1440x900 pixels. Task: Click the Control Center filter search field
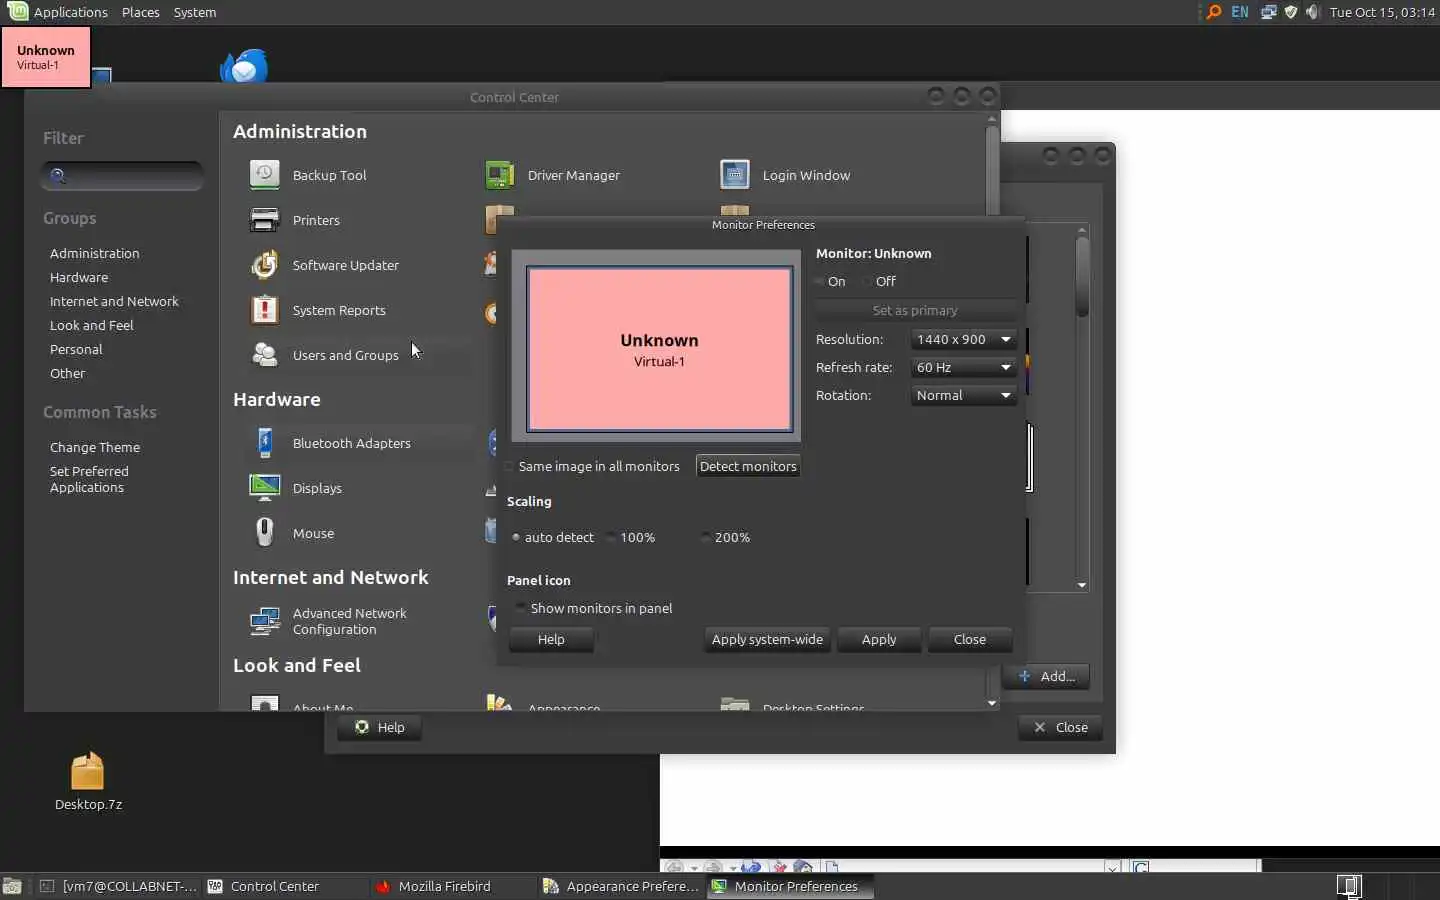[122, 176]
